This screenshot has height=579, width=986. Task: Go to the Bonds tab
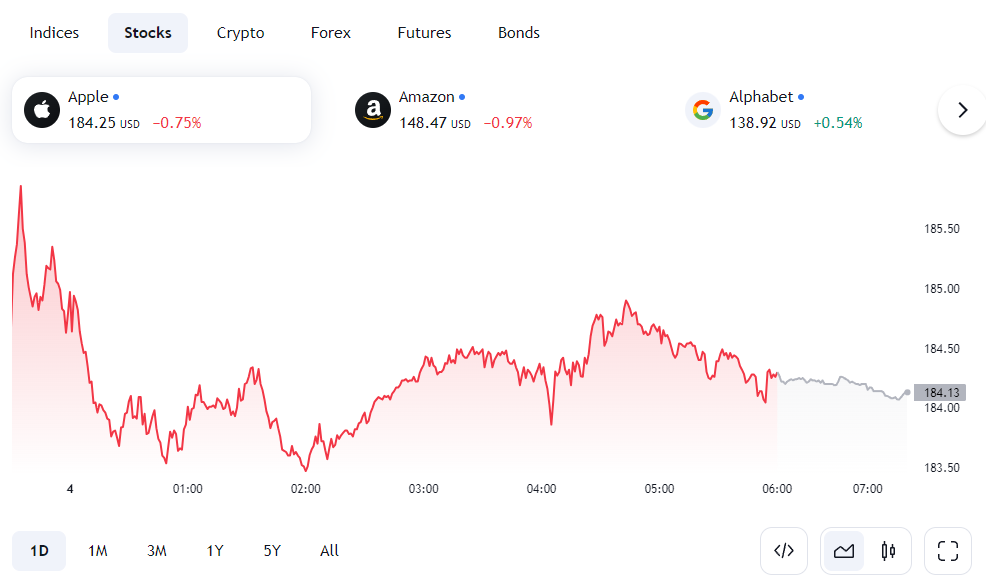(519, 33)
